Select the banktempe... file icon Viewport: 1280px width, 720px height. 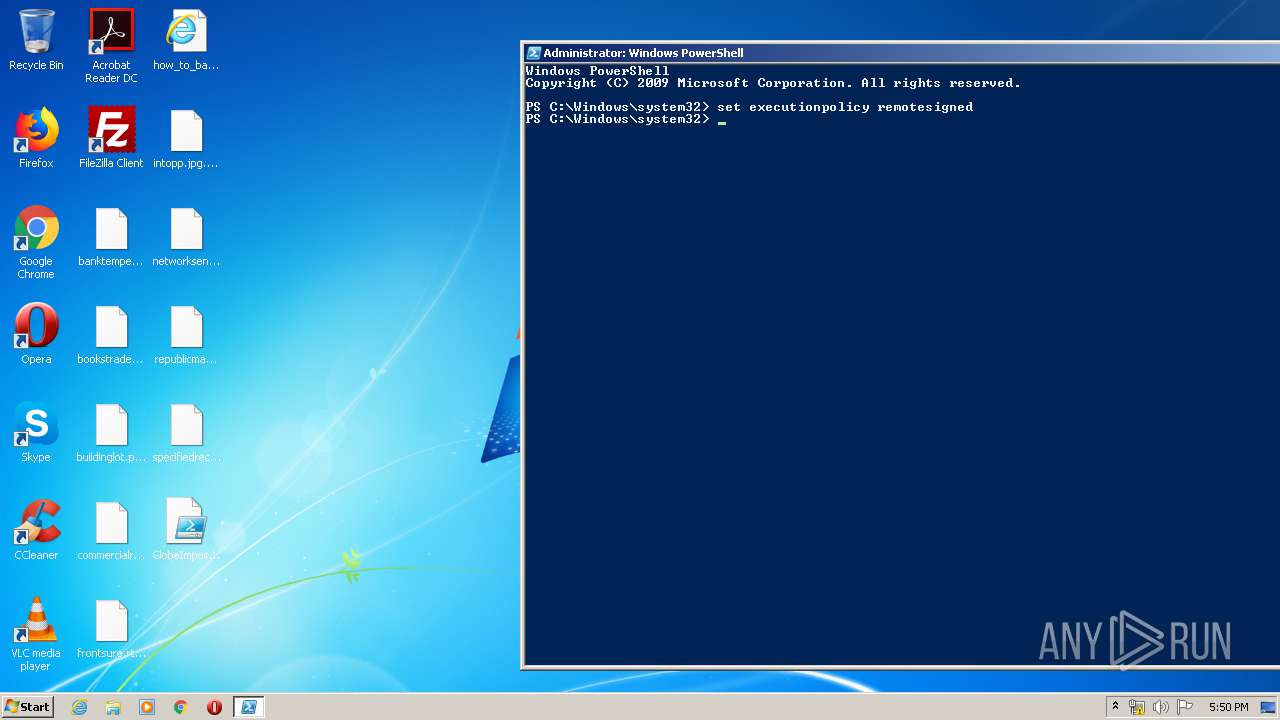click(111, 236)
